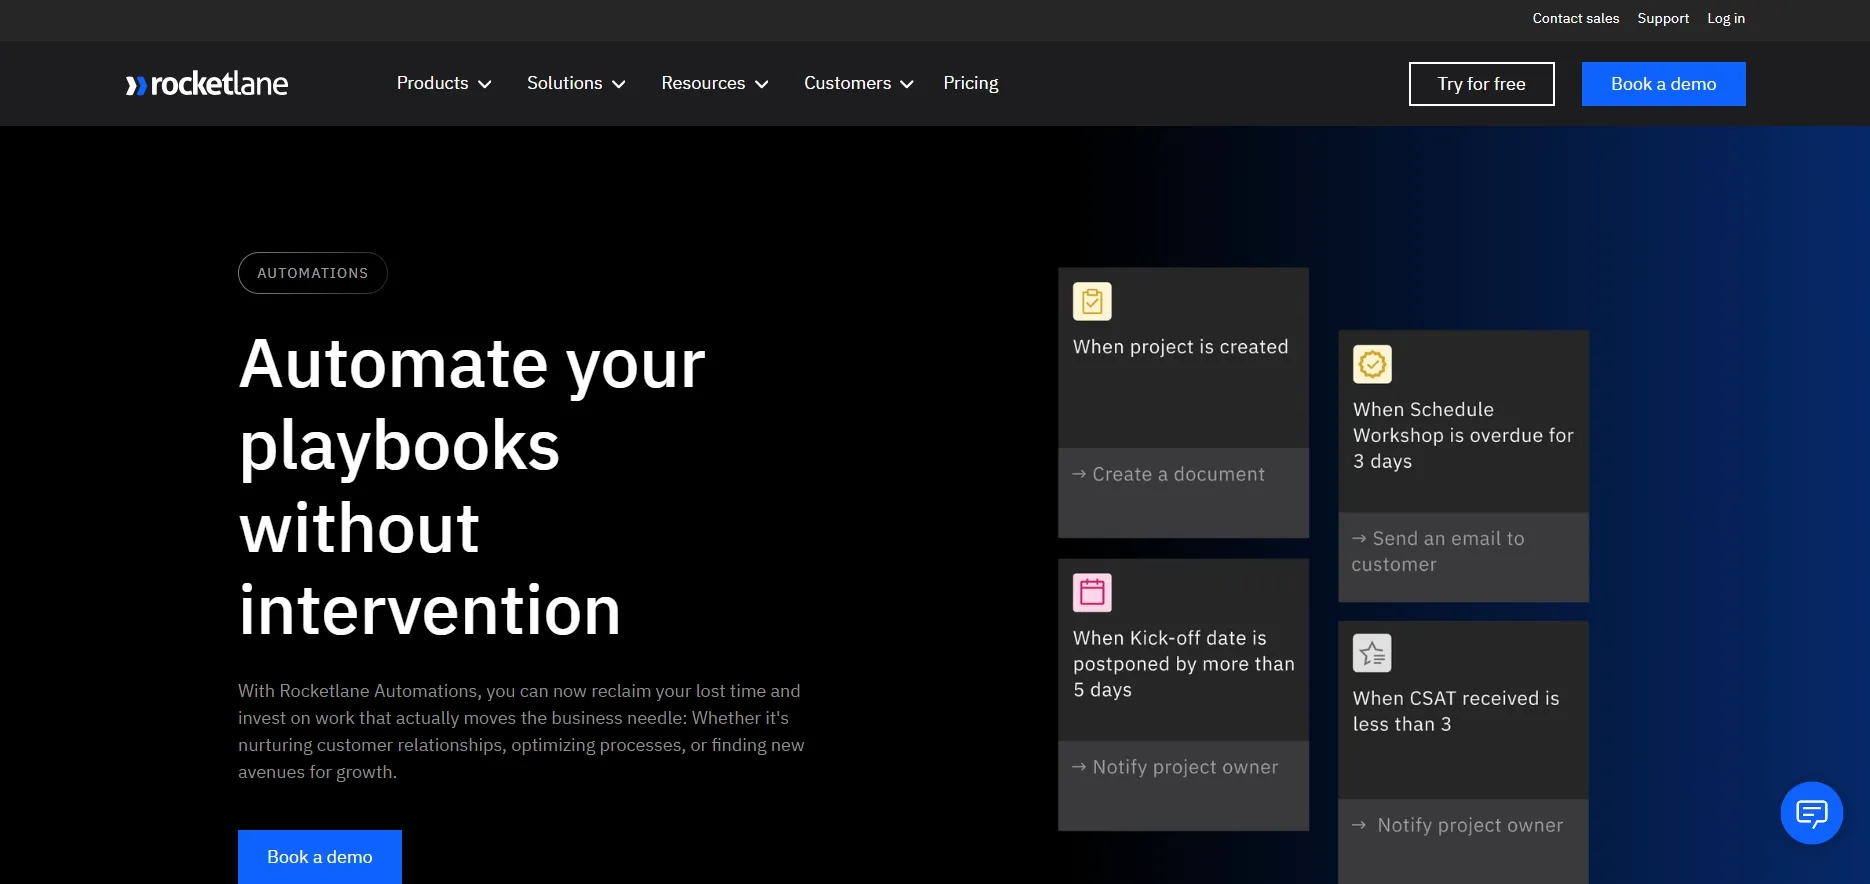This screenshot has height=884, width=1870.
Task: Click the pink calendar icon
Action: pos(1092,593)
